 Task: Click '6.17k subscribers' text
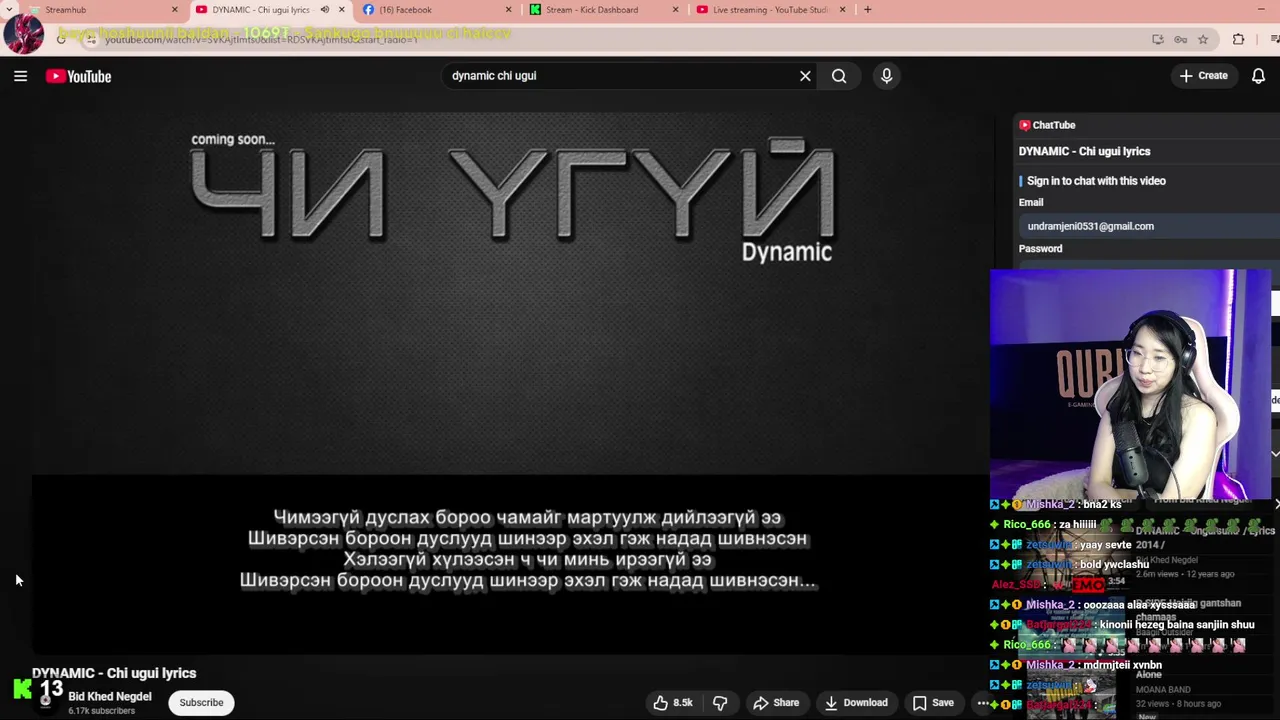(x=101, y=711)
